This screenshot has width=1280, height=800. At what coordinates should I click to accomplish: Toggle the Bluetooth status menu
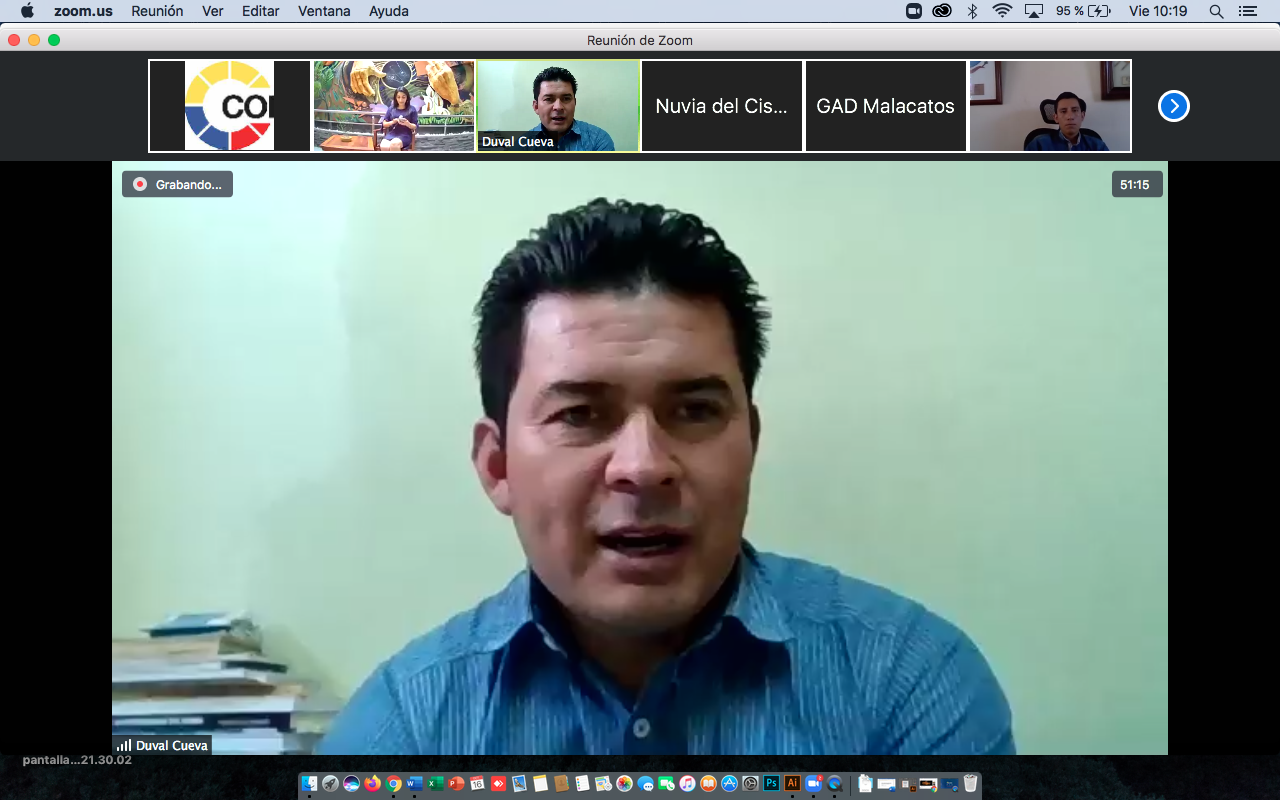[972, 11]
